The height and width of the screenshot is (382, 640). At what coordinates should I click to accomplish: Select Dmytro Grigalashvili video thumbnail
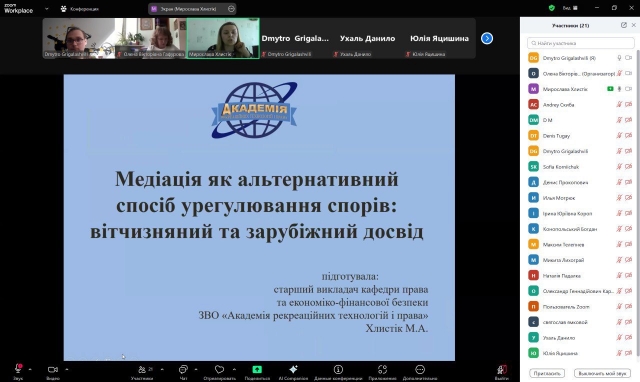79,38
